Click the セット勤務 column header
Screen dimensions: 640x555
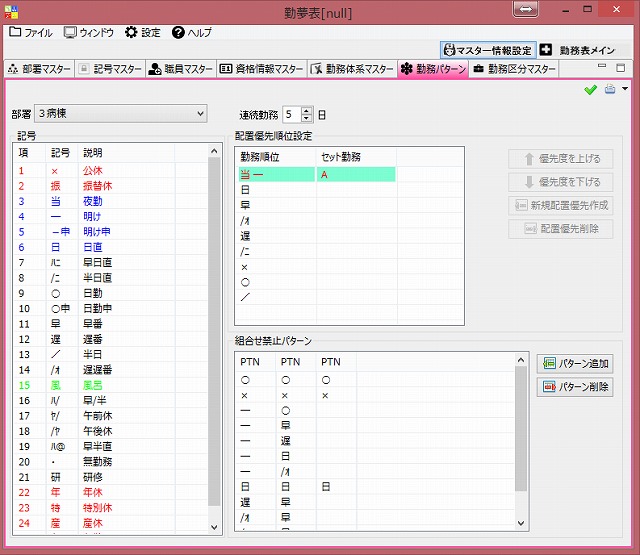[x=356, y=157]
